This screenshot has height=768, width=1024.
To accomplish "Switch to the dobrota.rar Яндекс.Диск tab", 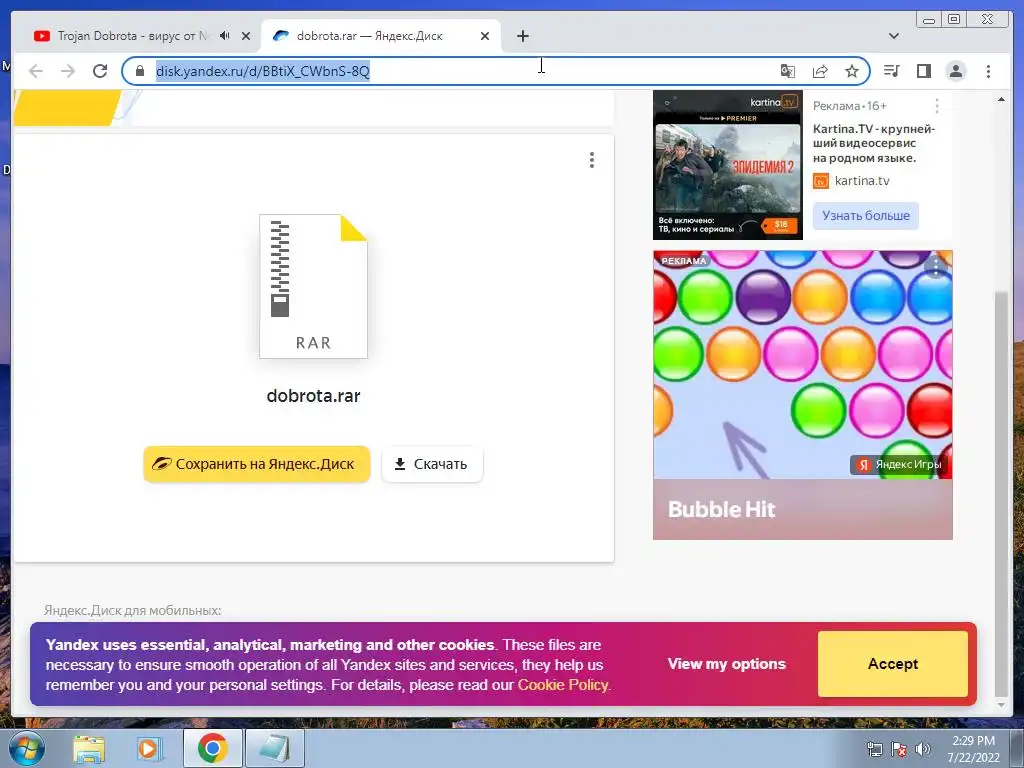I will coord(370,36).
